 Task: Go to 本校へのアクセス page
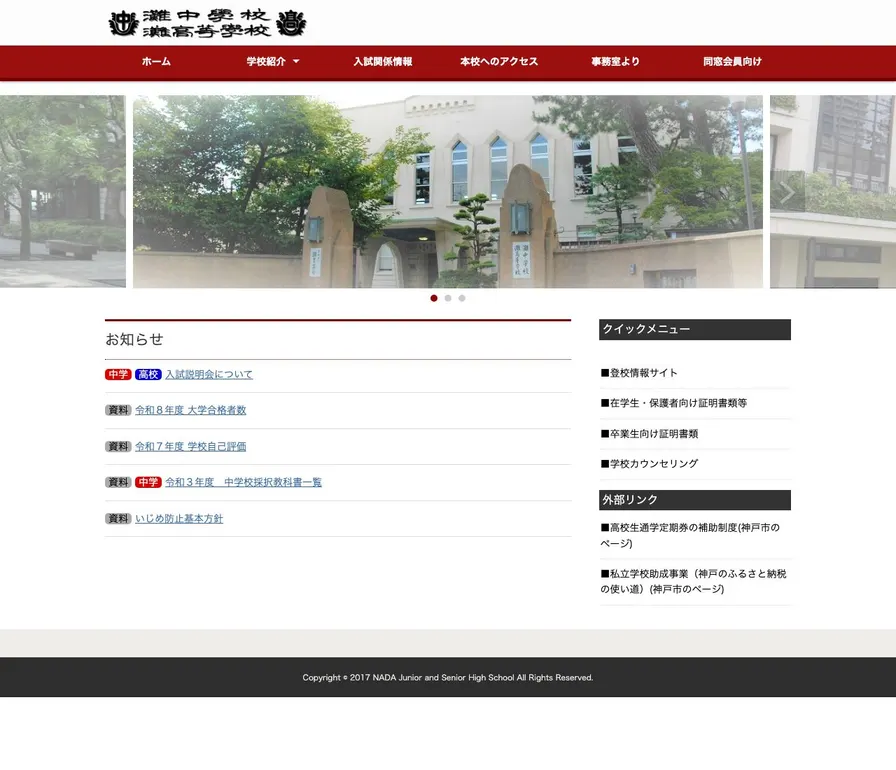coord(499,62)
